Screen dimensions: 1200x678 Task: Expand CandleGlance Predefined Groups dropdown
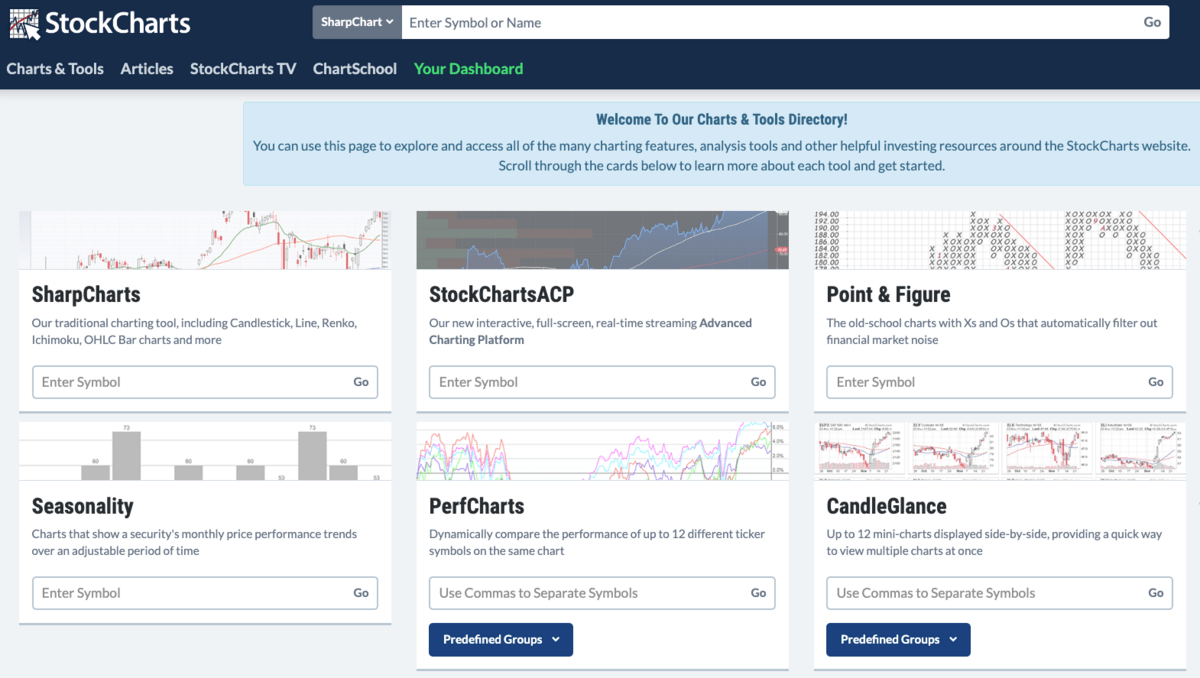tap(897, 640)
